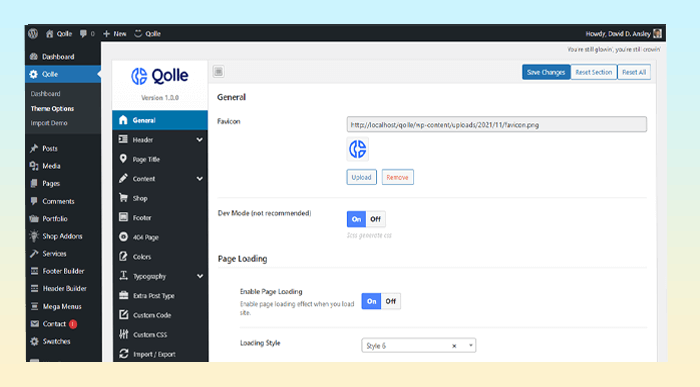Turn Enable Page Loading Off

tap(391, 301)
